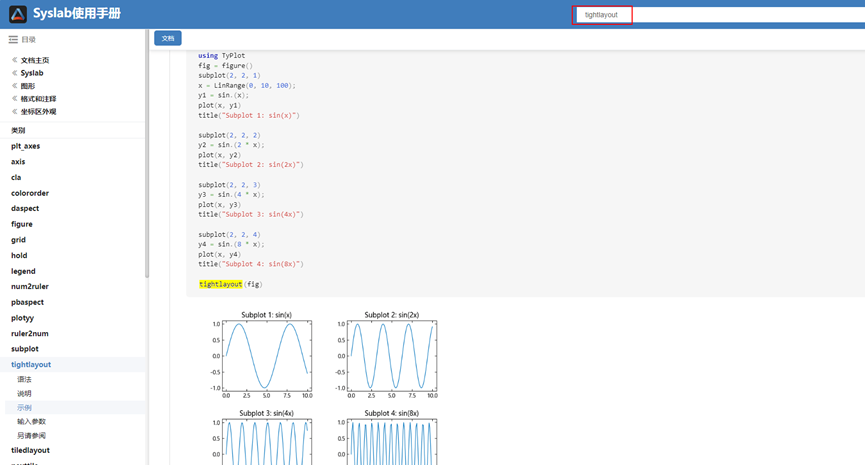865x465 pixels.
Task: Open plotyy function page
Action: click(22, 318)
